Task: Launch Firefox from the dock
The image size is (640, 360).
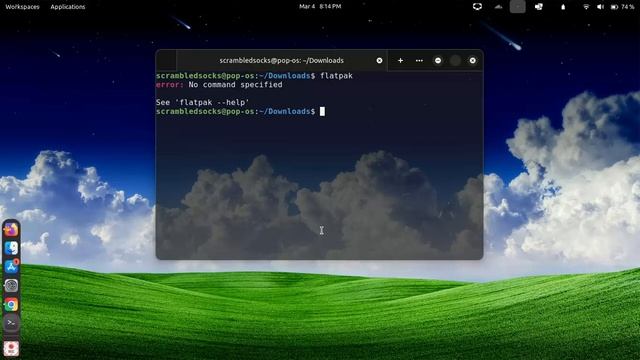Action: (11, 230)
